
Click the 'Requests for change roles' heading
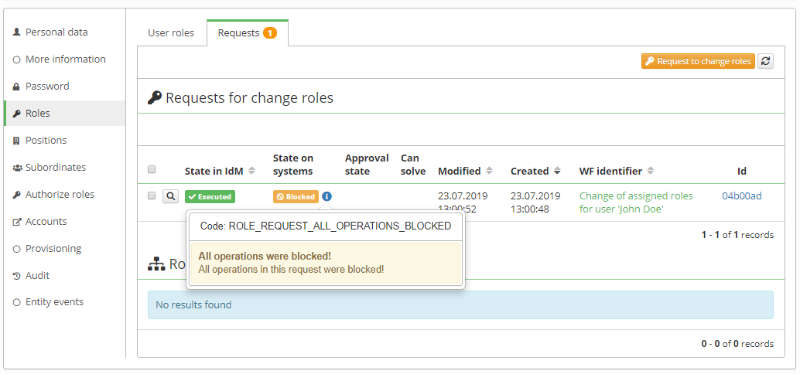pos(249,97)
